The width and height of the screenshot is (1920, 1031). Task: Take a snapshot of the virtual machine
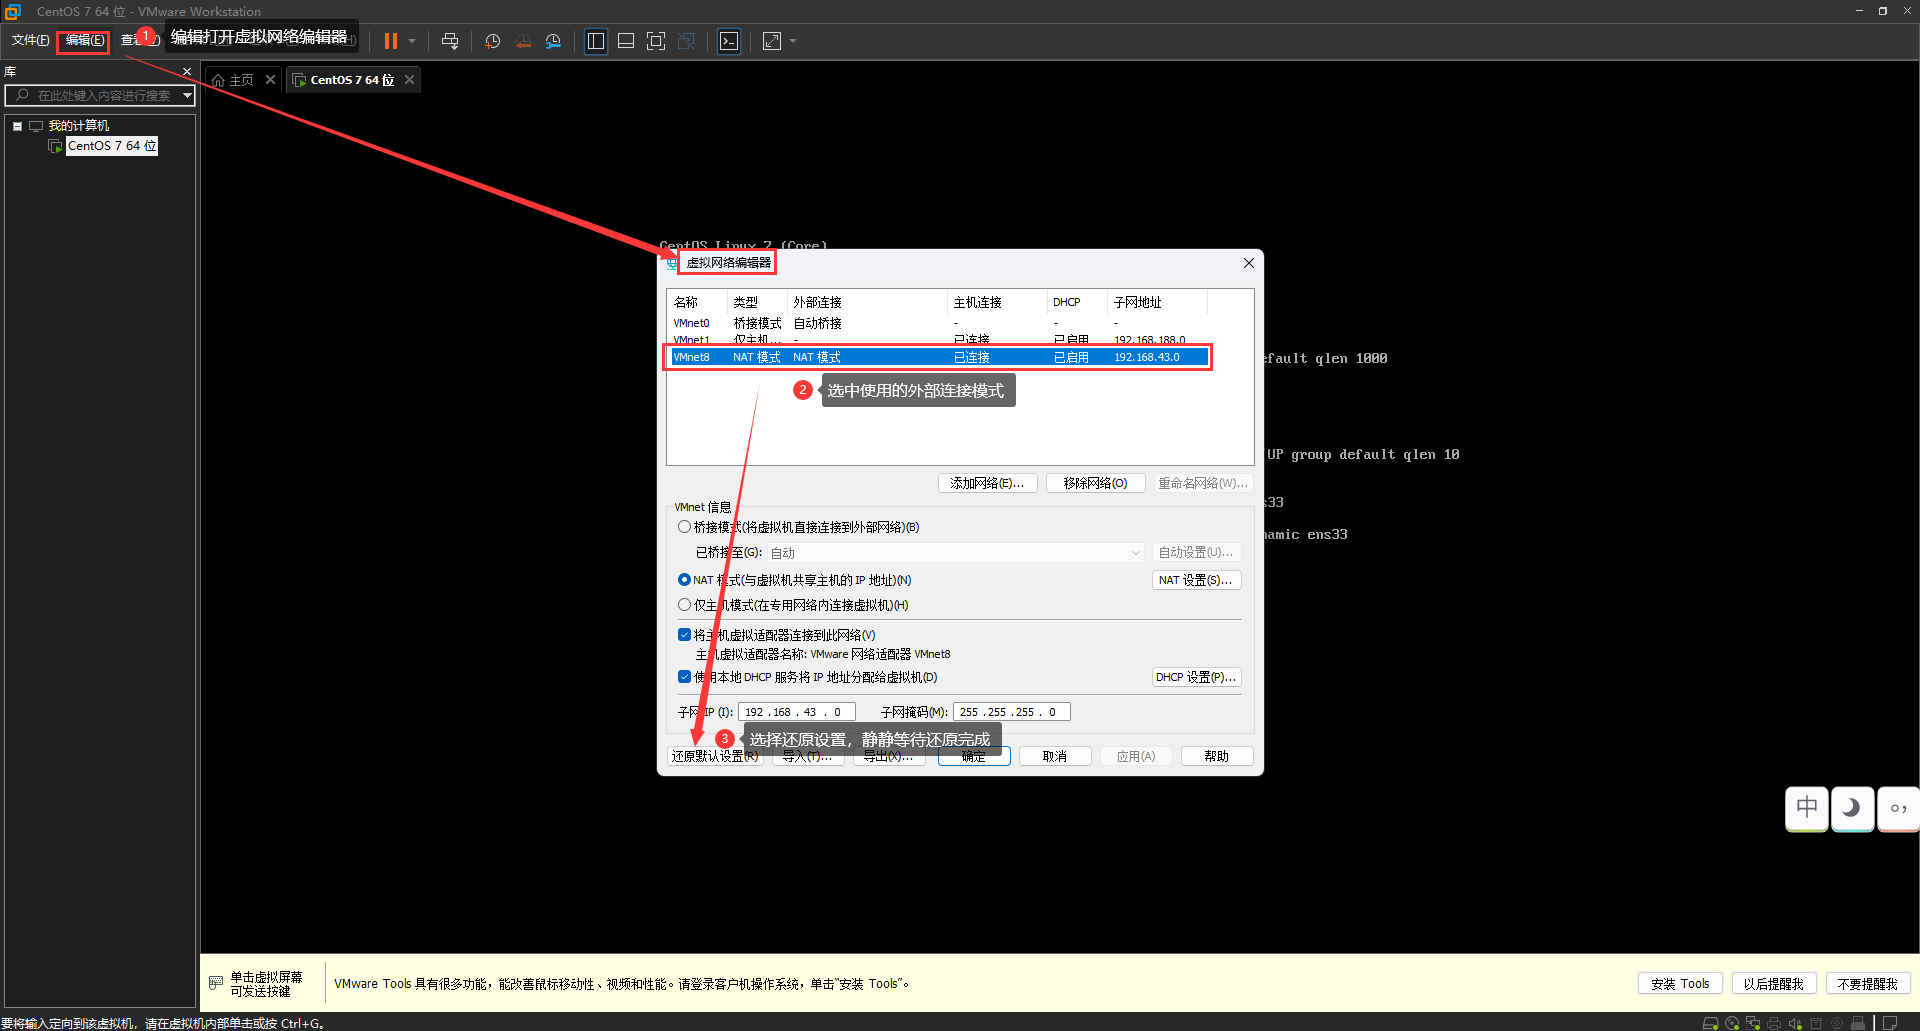point(493,41)
